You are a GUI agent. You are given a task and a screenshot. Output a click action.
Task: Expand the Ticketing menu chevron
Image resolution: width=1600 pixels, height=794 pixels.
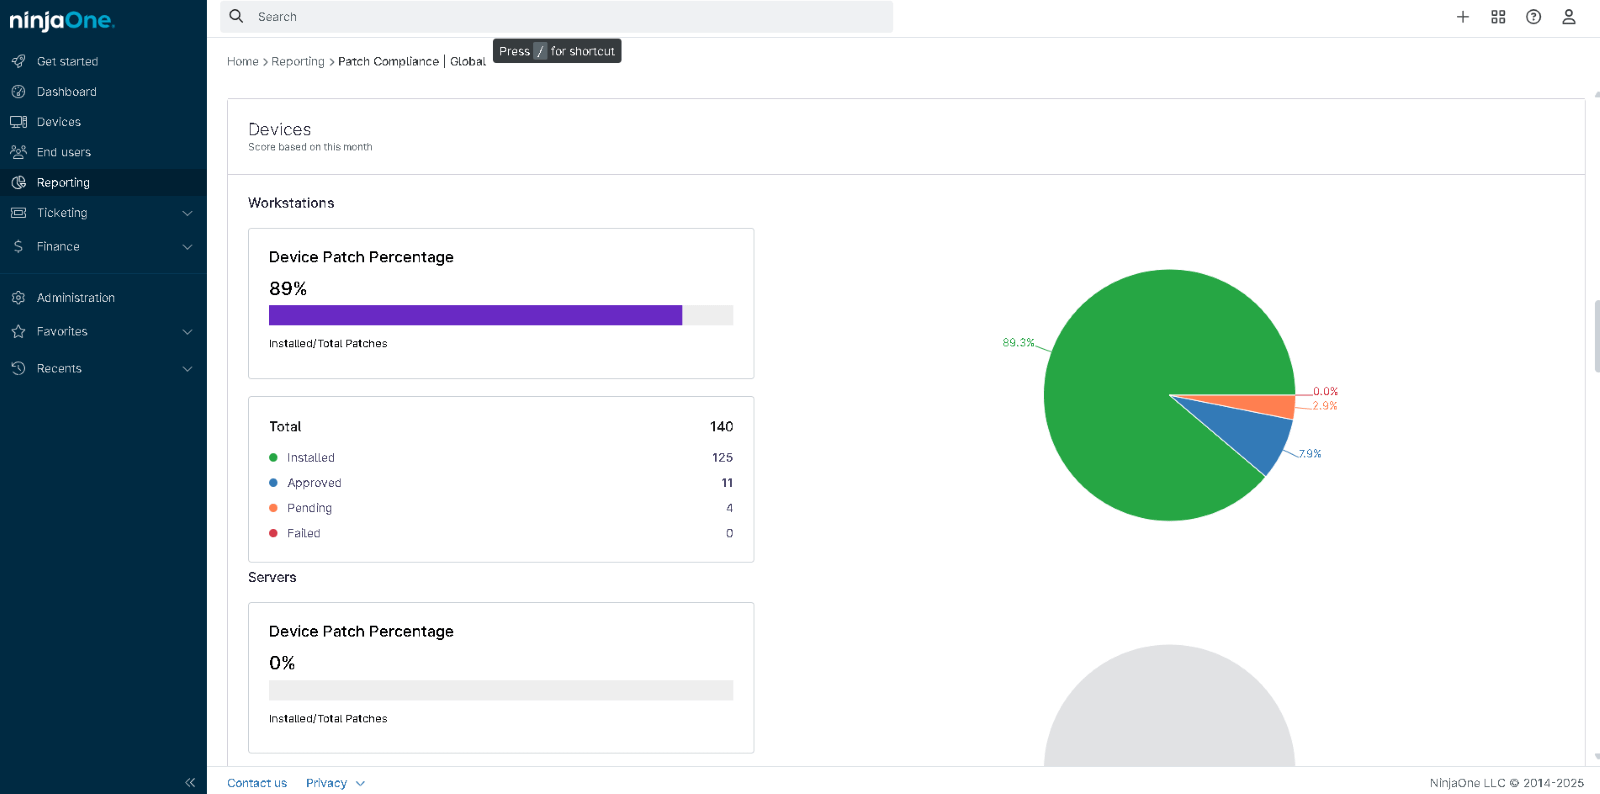(x=187, y=213)
